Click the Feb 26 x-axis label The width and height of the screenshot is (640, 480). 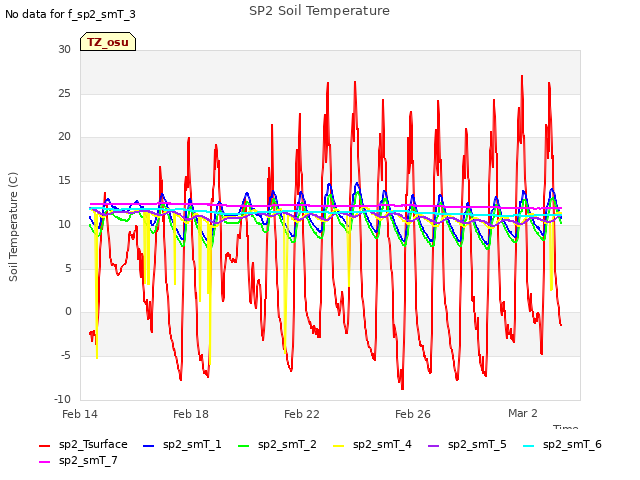(413, 414)
